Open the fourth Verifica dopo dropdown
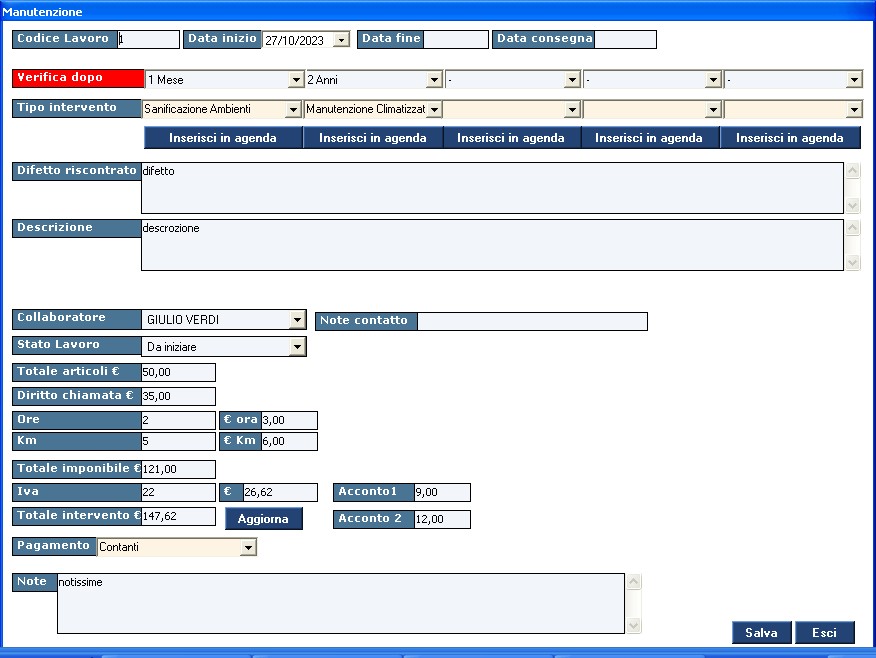Image resolution: width=876 pixels, height=658 pixels. point(713,80)
